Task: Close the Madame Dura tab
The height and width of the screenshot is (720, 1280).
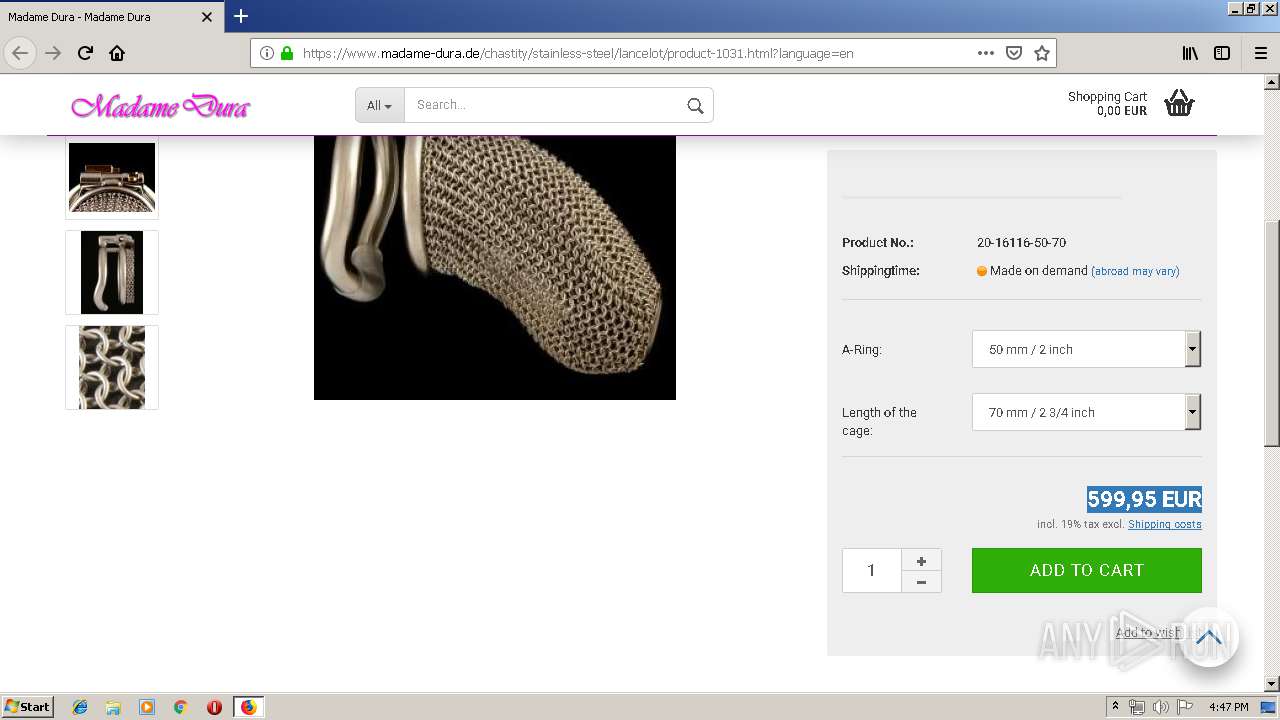Action: 207,17
